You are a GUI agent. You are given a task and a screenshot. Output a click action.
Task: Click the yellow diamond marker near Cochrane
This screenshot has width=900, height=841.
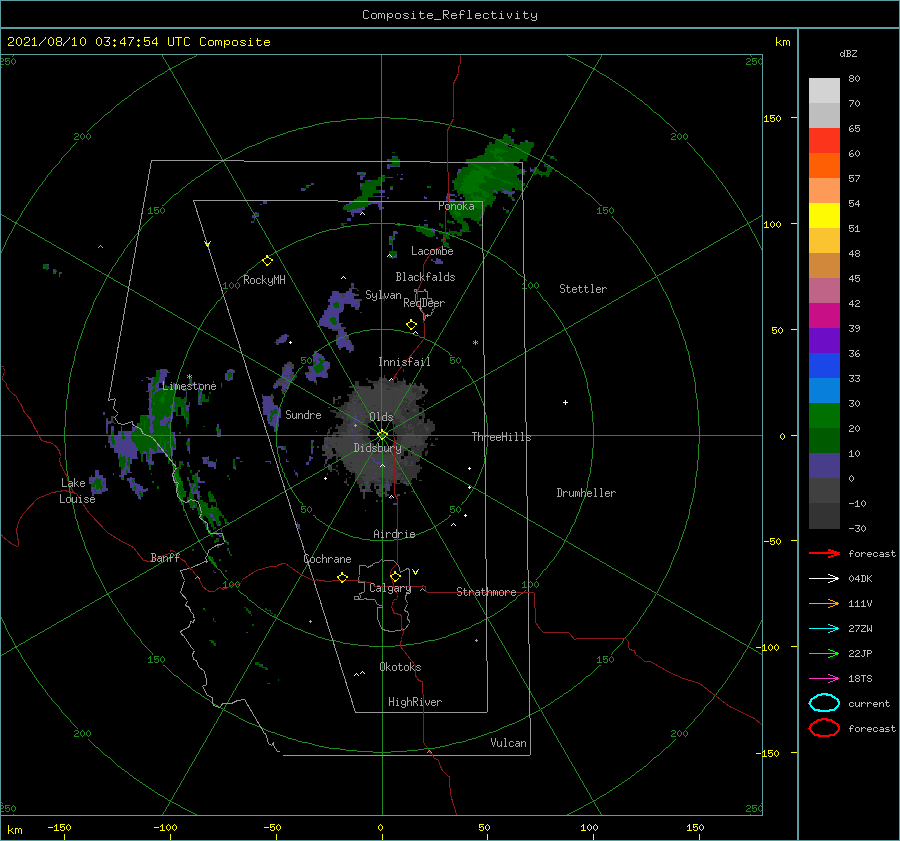pyautogui.click(x=342, y=577)
